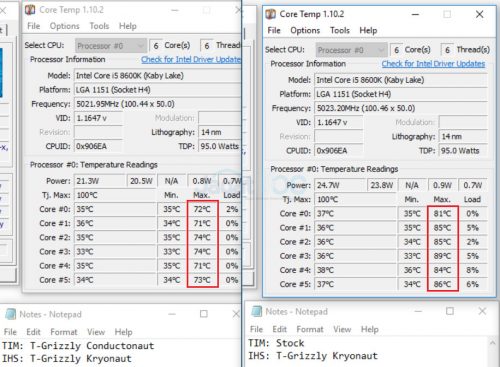This screenshot has height=367, width=500.
Task: Minimize the right Core Temp window
Action: tap(415, 14)
